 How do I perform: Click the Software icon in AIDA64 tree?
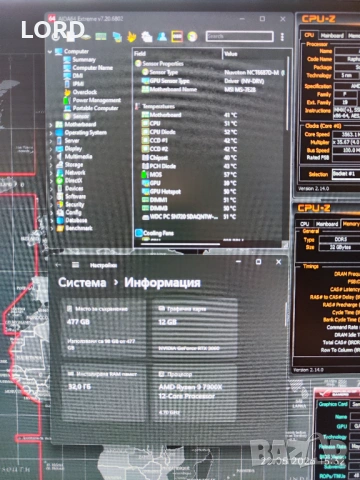[x=60, y=196]
